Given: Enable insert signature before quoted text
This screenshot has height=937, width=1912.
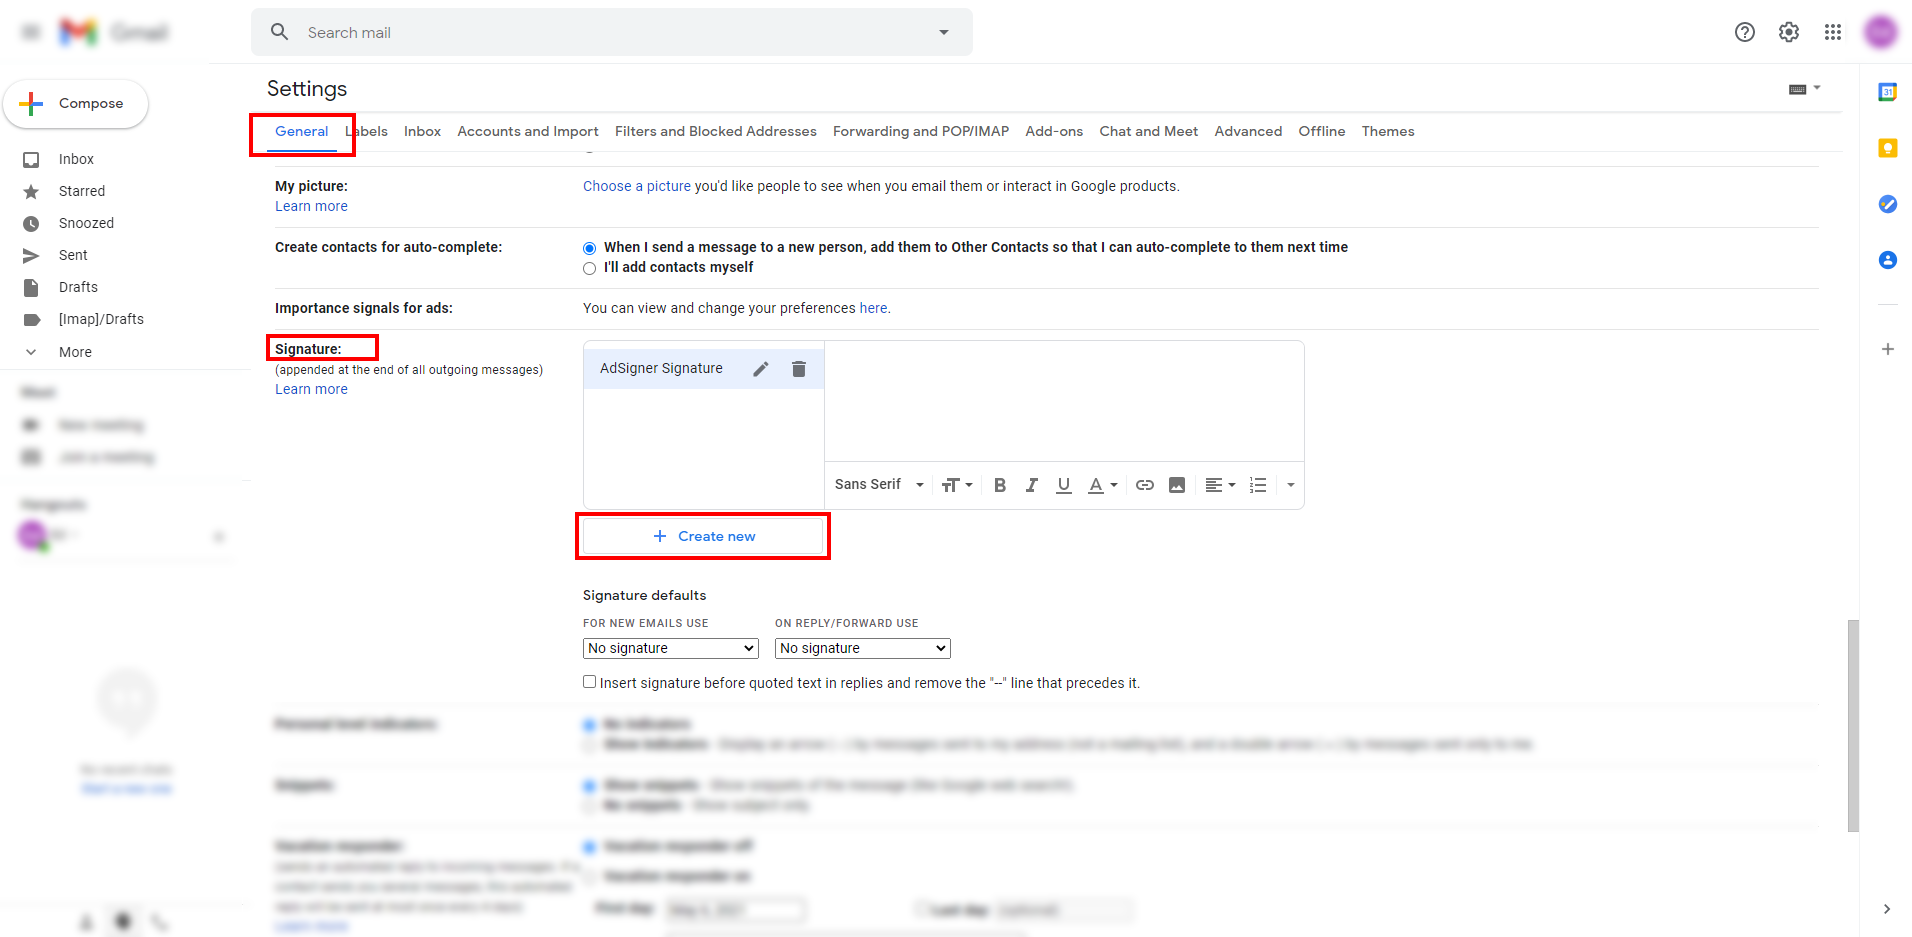Looking at the screenshot, I should click(590, 682).
